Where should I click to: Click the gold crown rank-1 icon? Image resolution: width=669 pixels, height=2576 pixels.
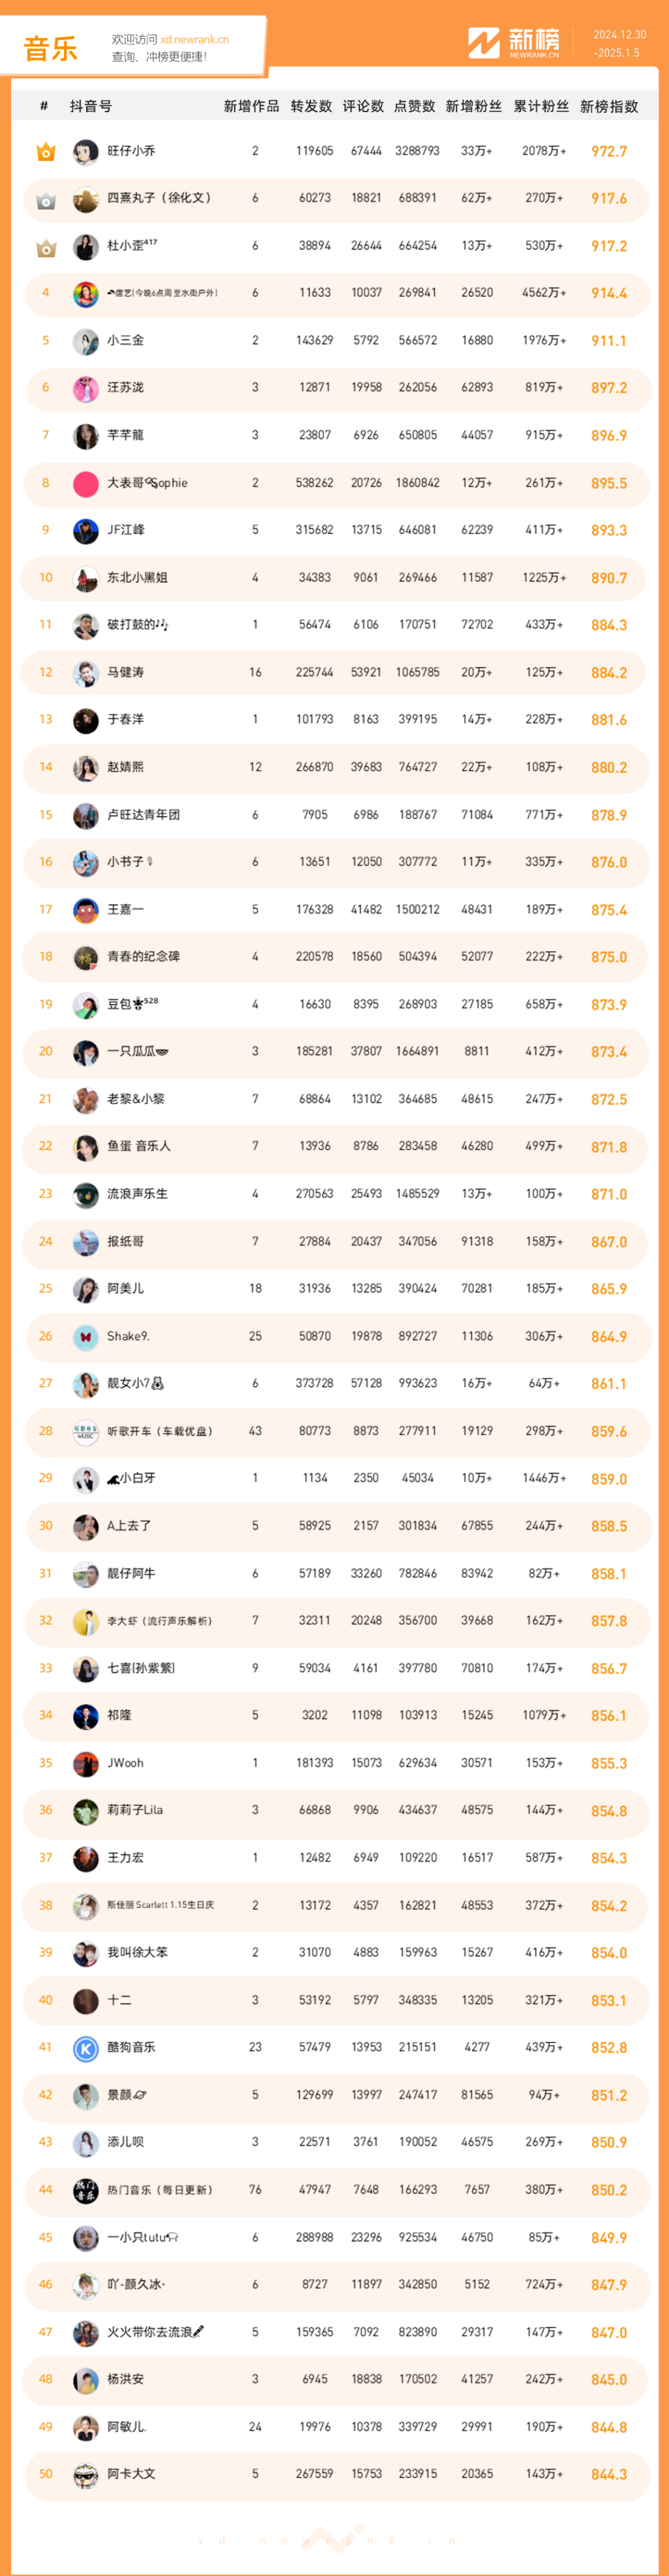pyautogui.click(x=45, y=152)
